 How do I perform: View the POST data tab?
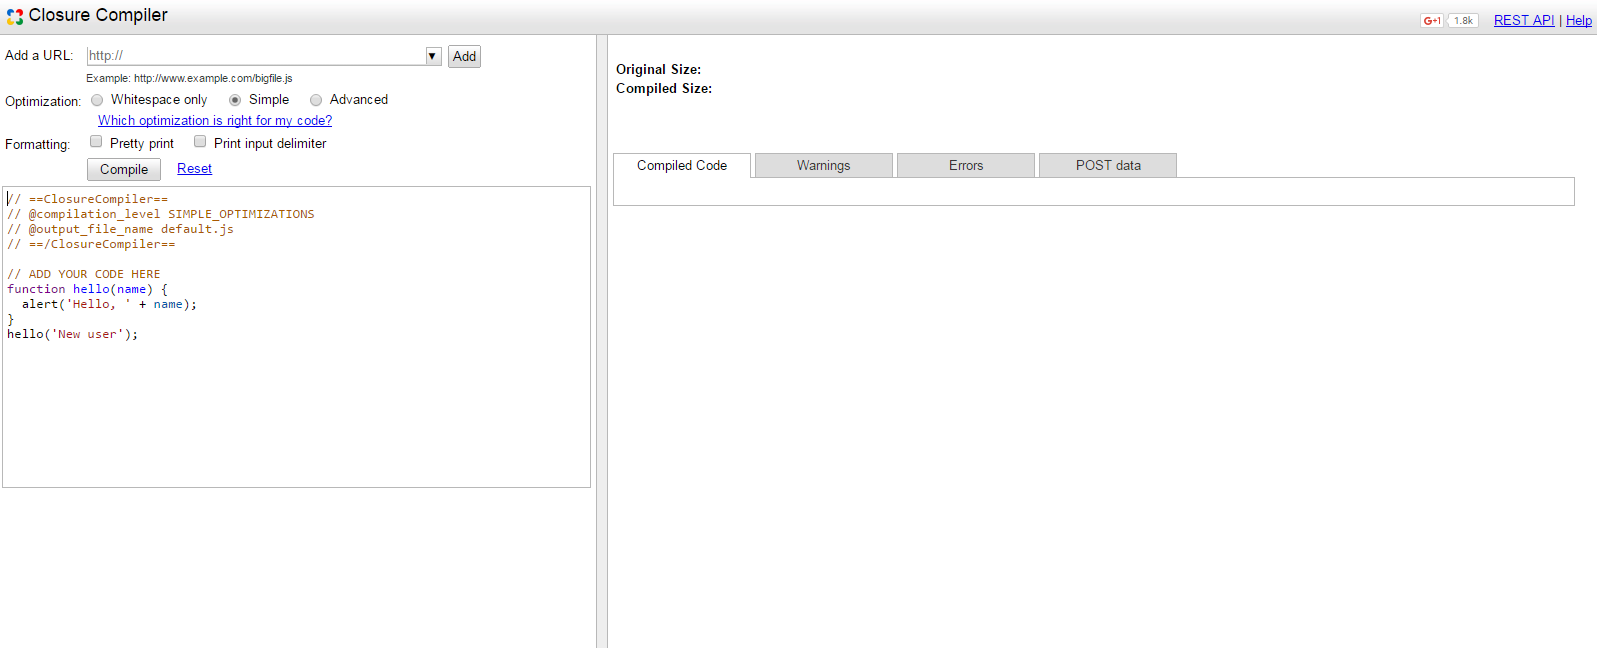[1107, 166]
